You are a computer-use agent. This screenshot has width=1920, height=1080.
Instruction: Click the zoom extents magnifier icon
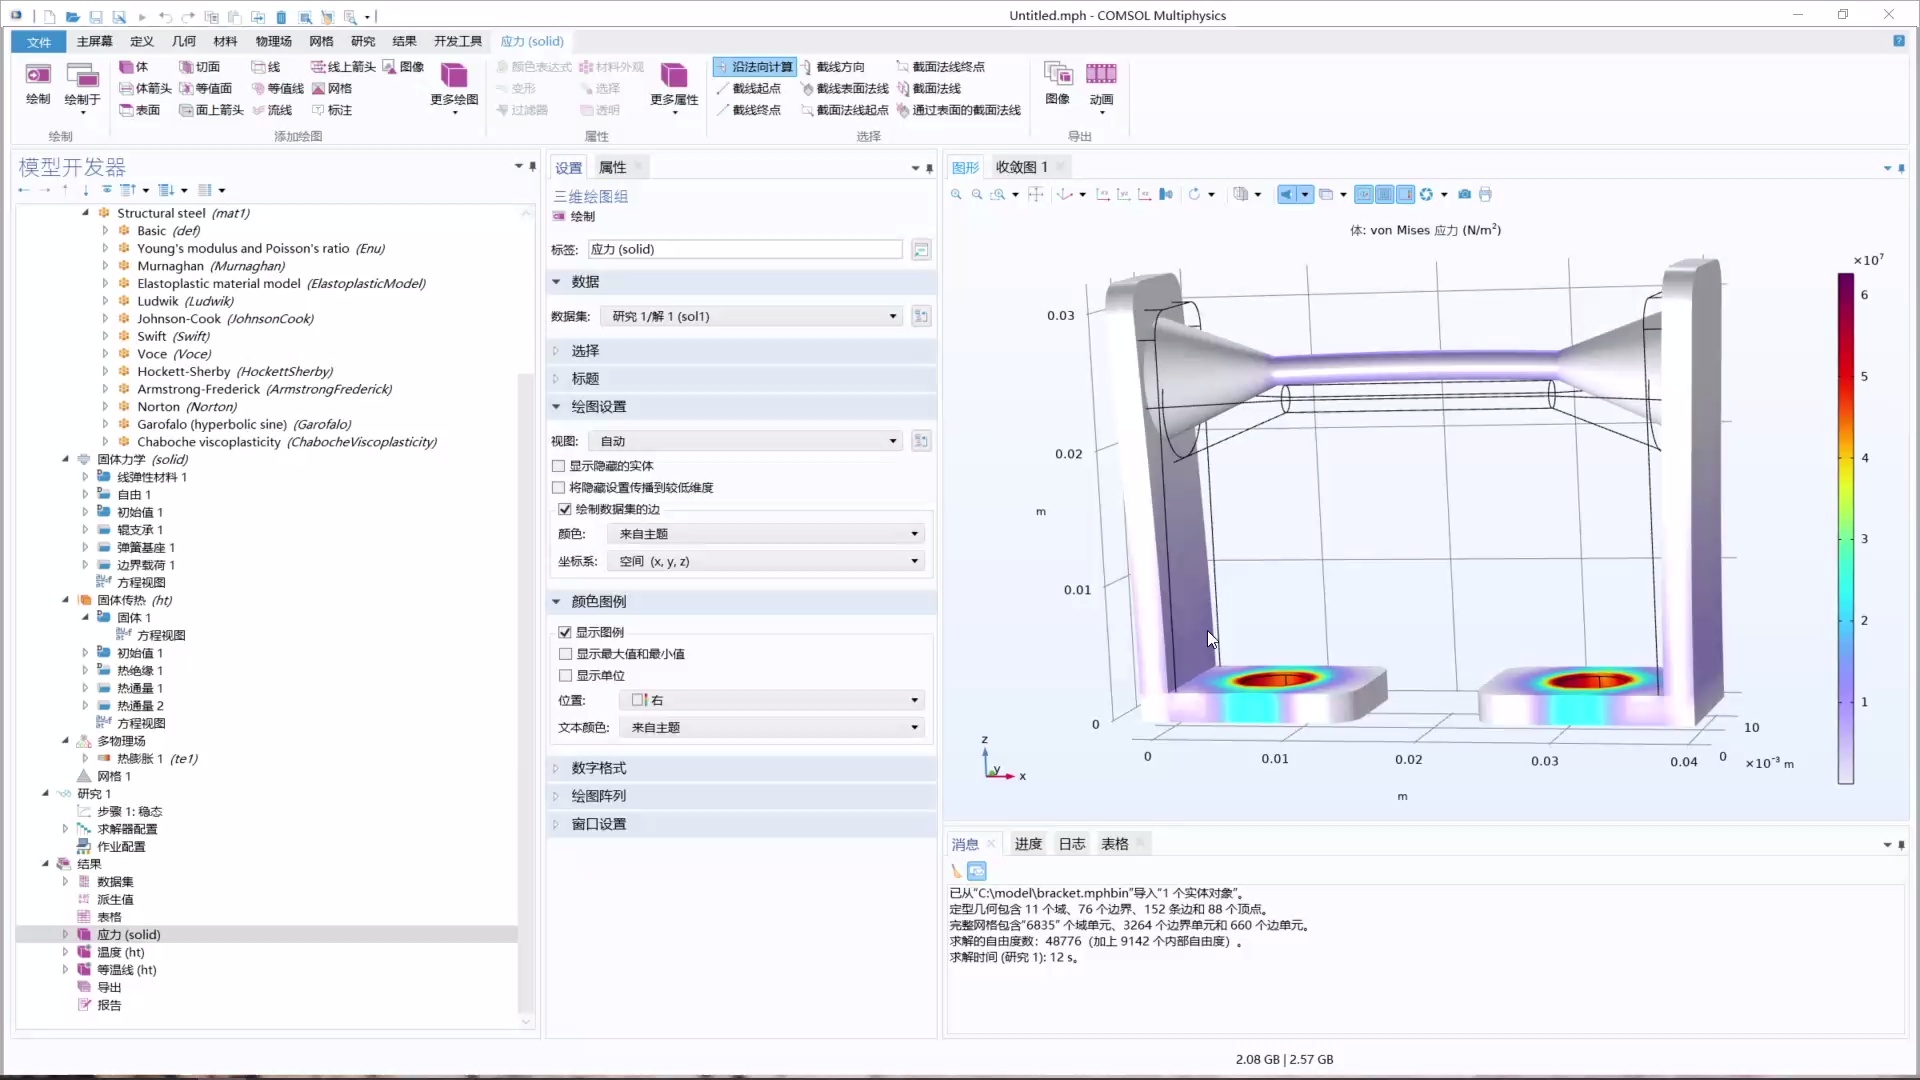pos(1000,194)
